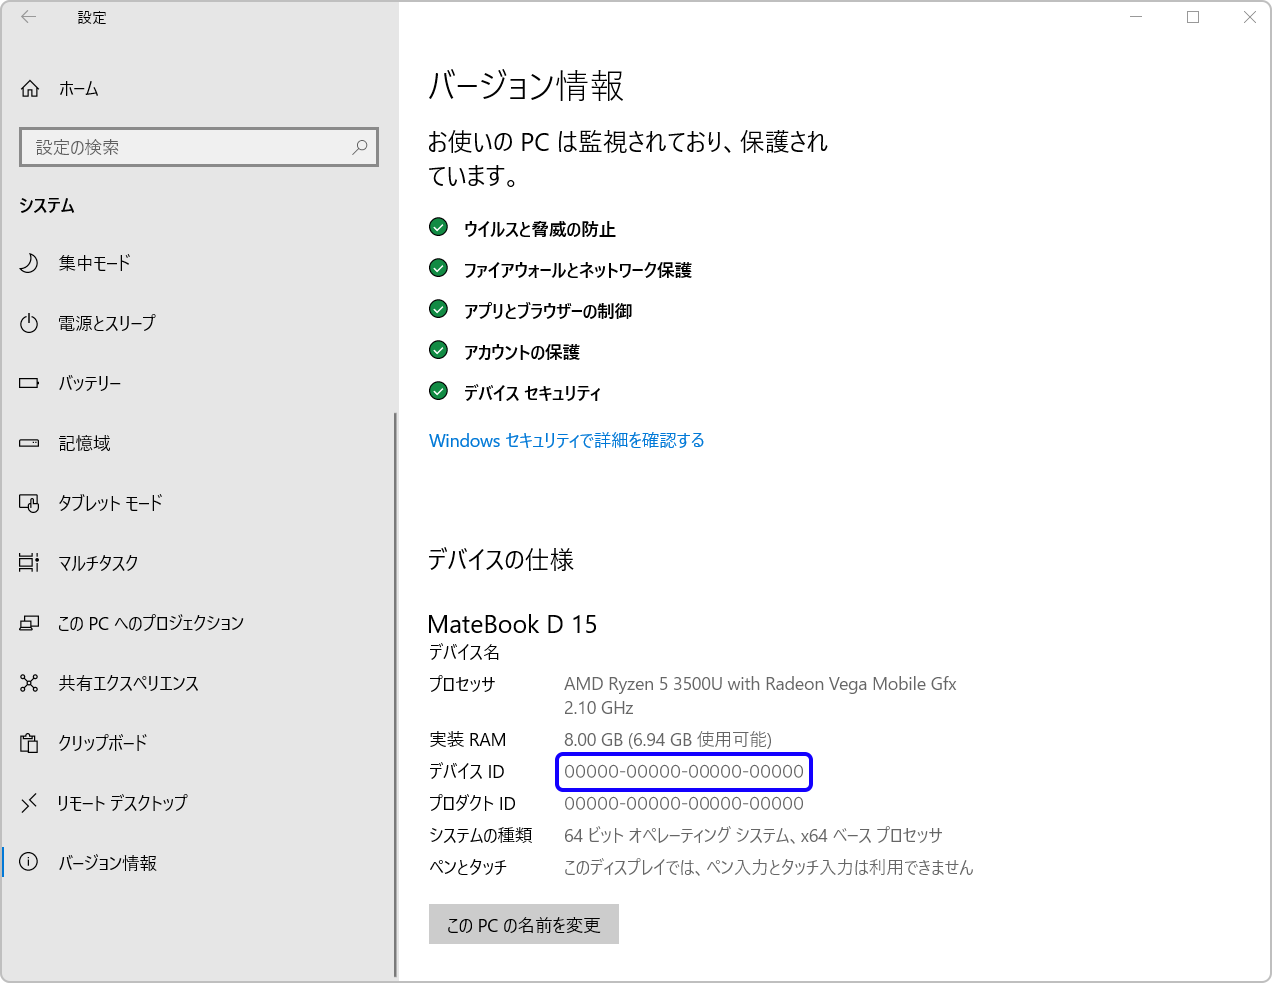Click the storage drive icon
The height and width of the screenshot is (983, 1272).
(29, 443)
